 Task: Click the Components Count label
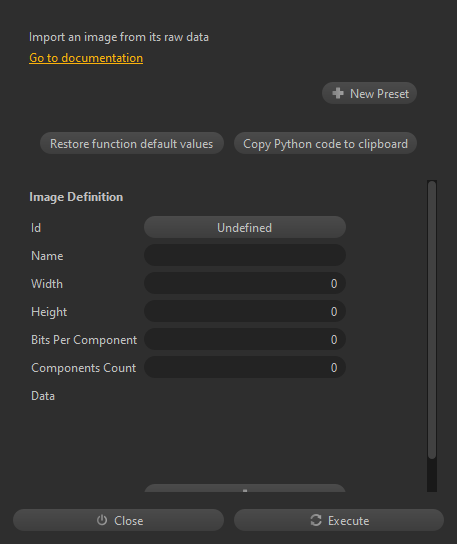point(84,368)
